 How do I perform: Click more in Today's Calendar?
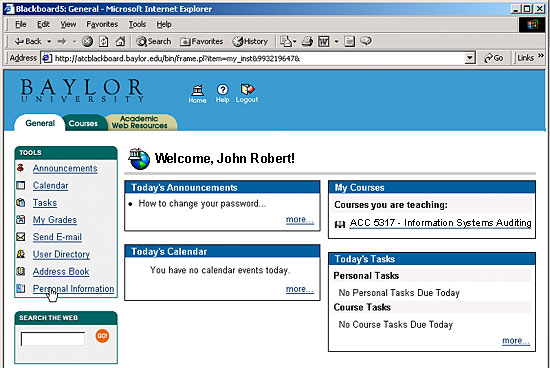[x=300, y=289]
